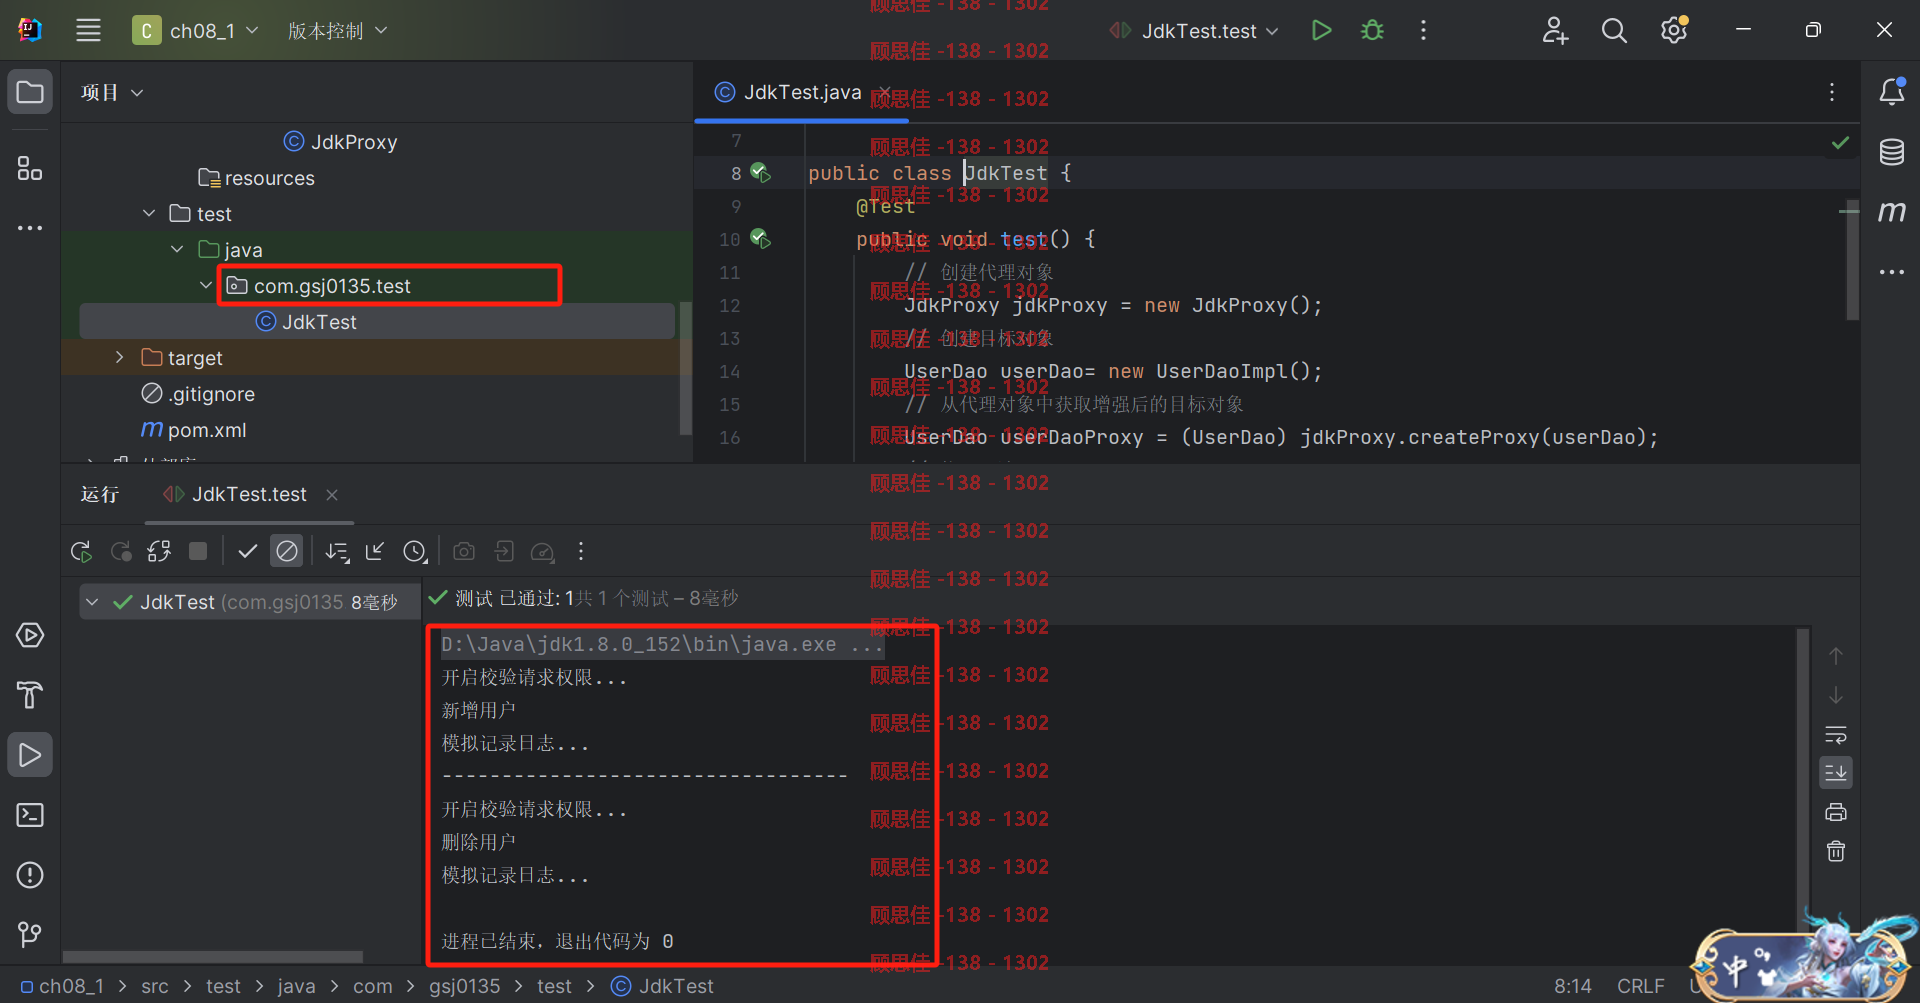Open the Build hammer tool window
The image size is (1920, 1003).
[30, 695]
